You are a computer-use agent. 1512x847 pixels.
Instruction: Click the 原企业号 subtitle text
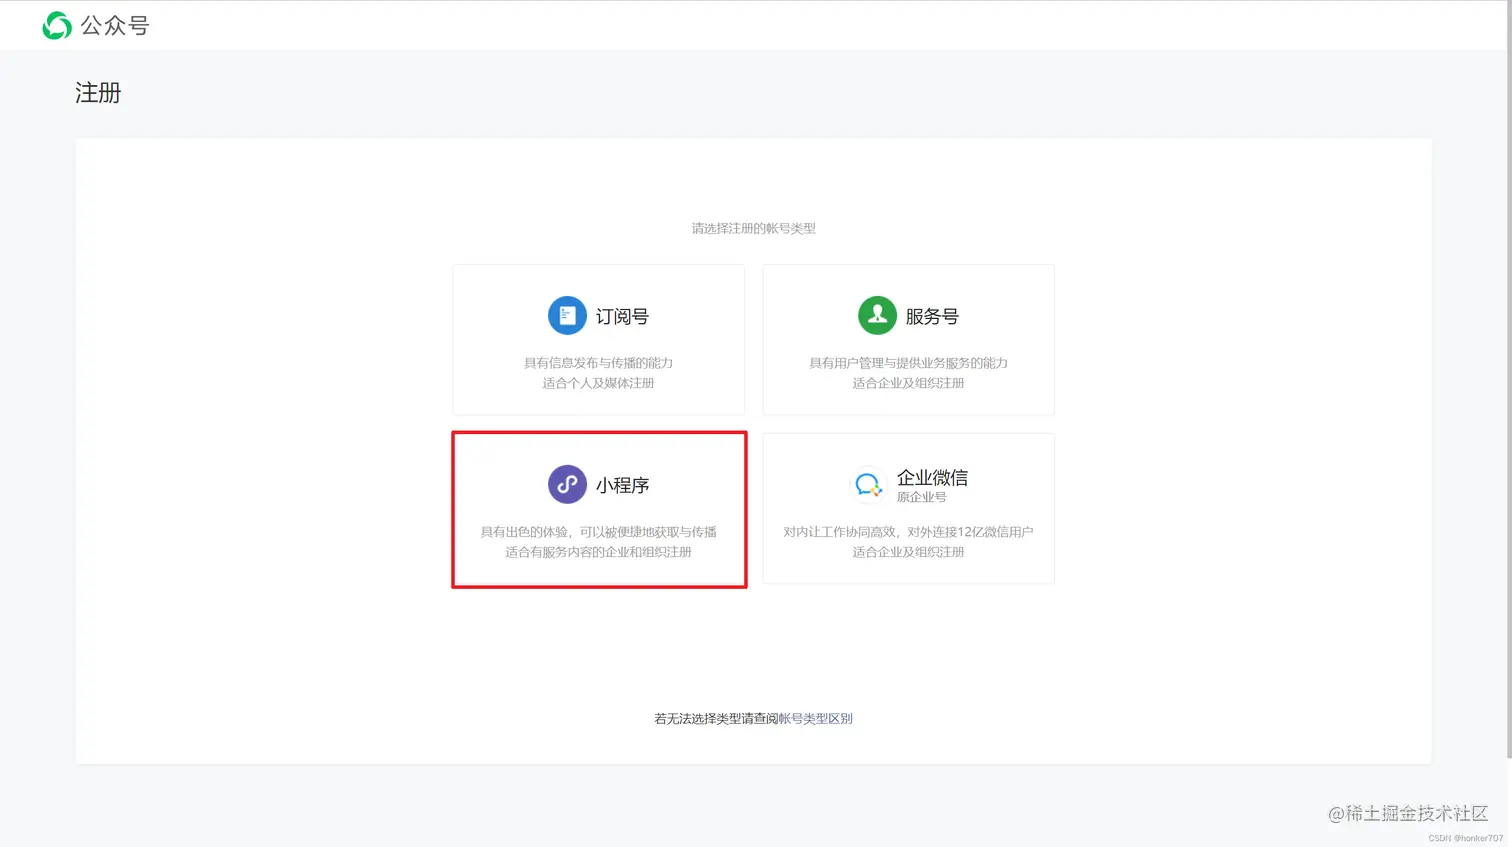coord(921,497)
